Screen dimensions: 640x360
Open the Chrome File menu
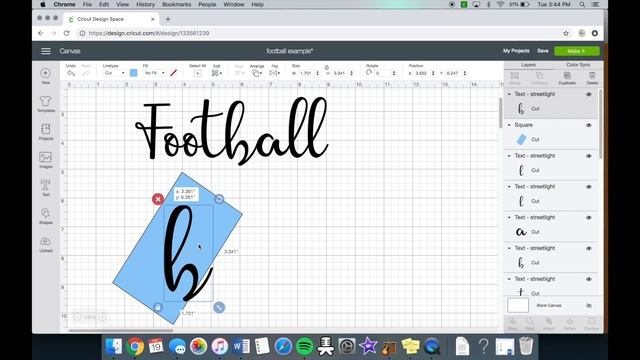[87, 4]
